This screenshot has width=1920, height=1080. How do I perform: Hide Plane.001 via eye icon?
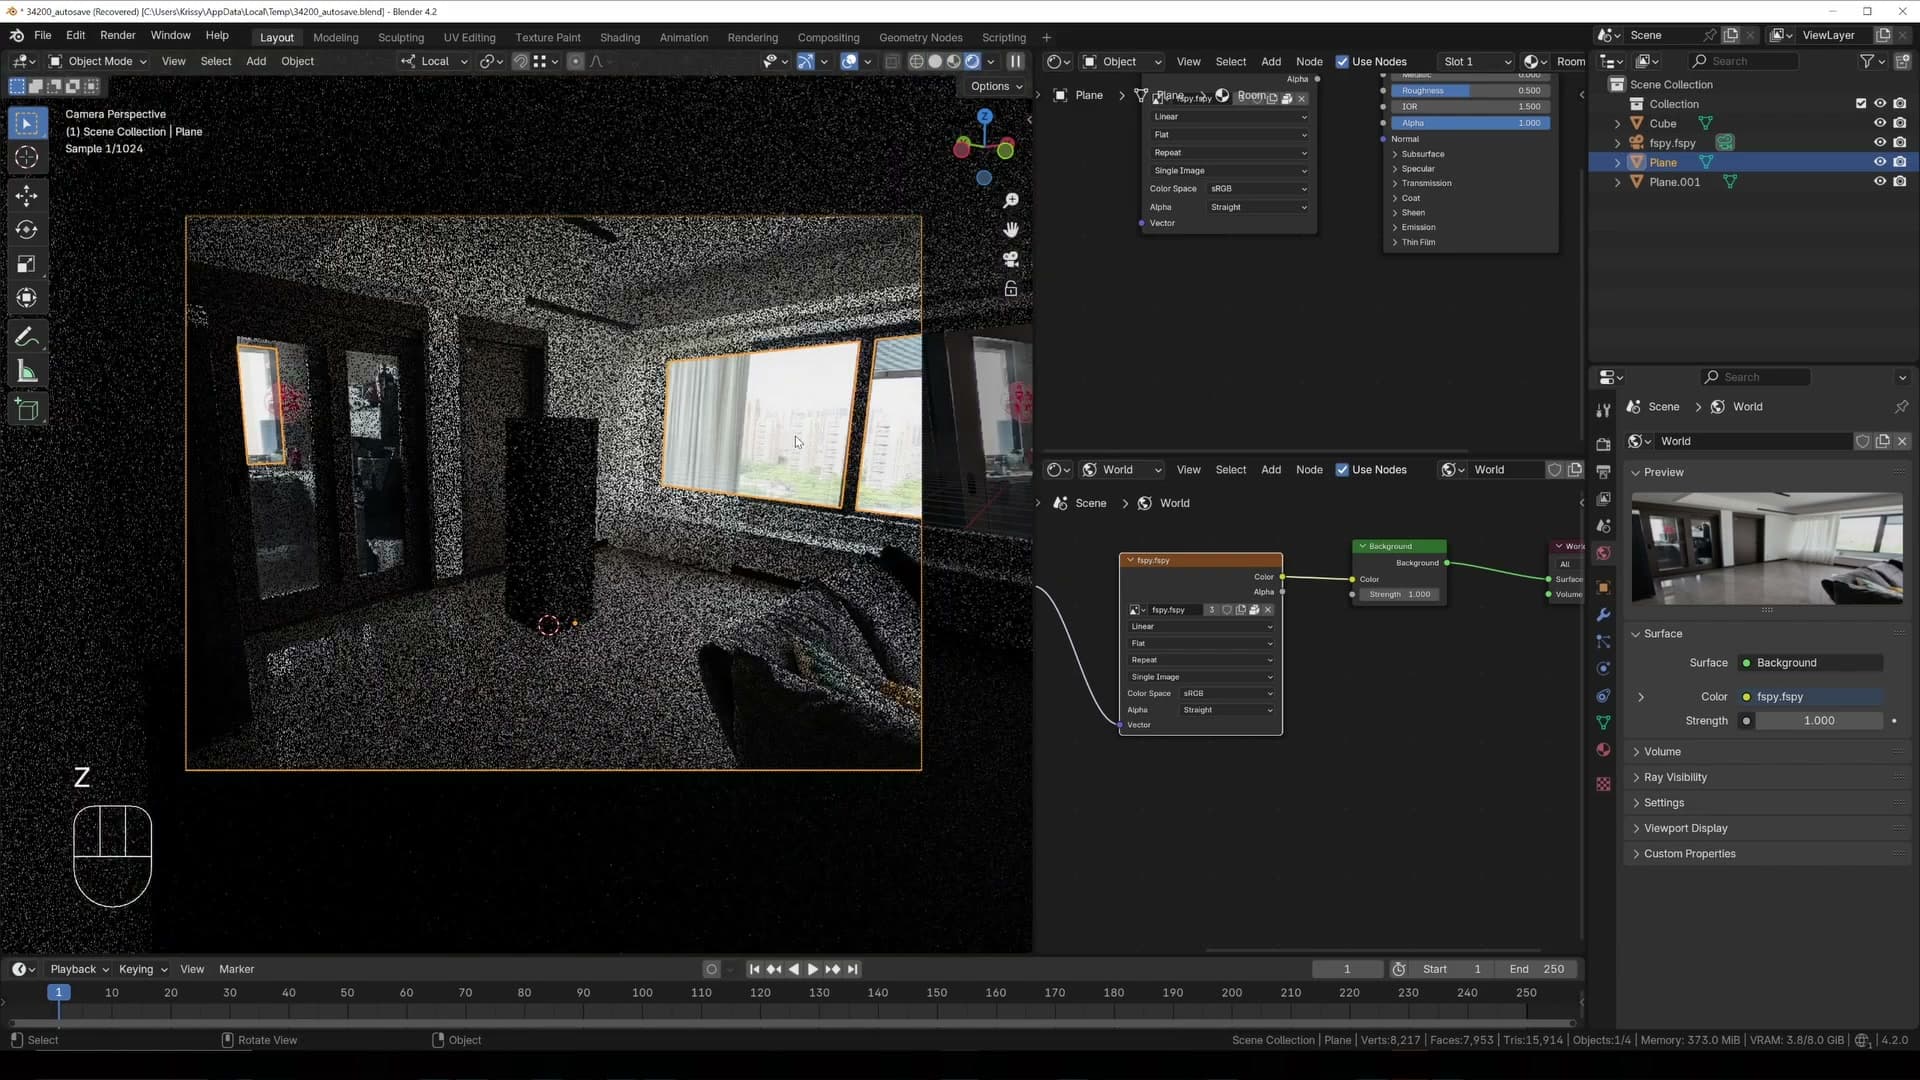pos(1880,181)
